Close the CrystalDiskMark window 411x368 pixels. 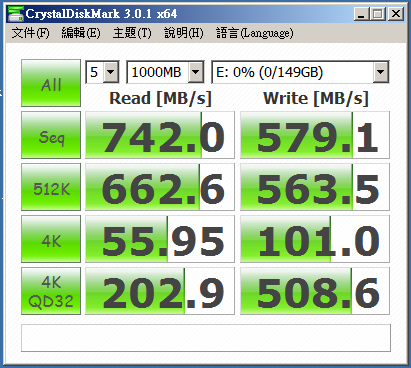click(396, 14)
